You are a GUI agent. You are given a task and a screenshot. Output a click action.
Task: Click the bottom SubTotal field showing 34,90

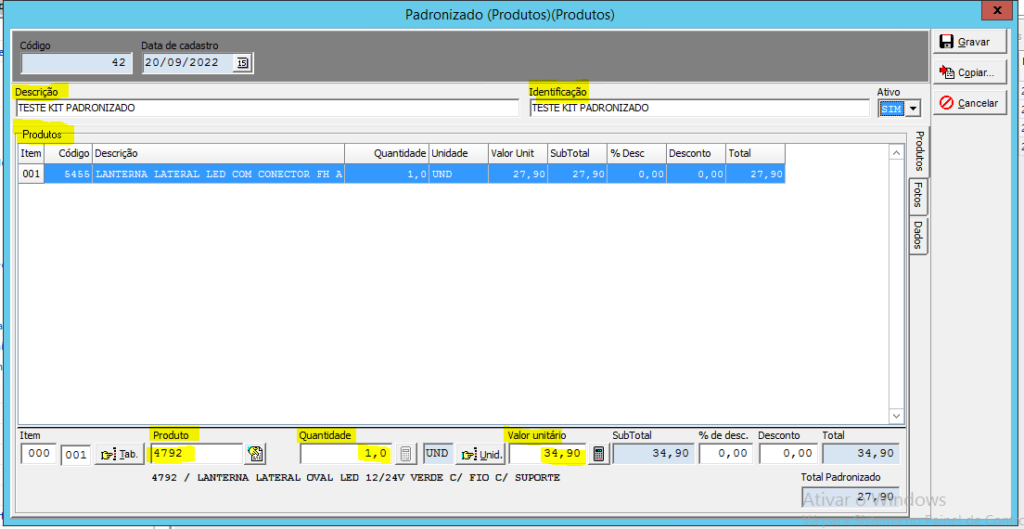652,454
